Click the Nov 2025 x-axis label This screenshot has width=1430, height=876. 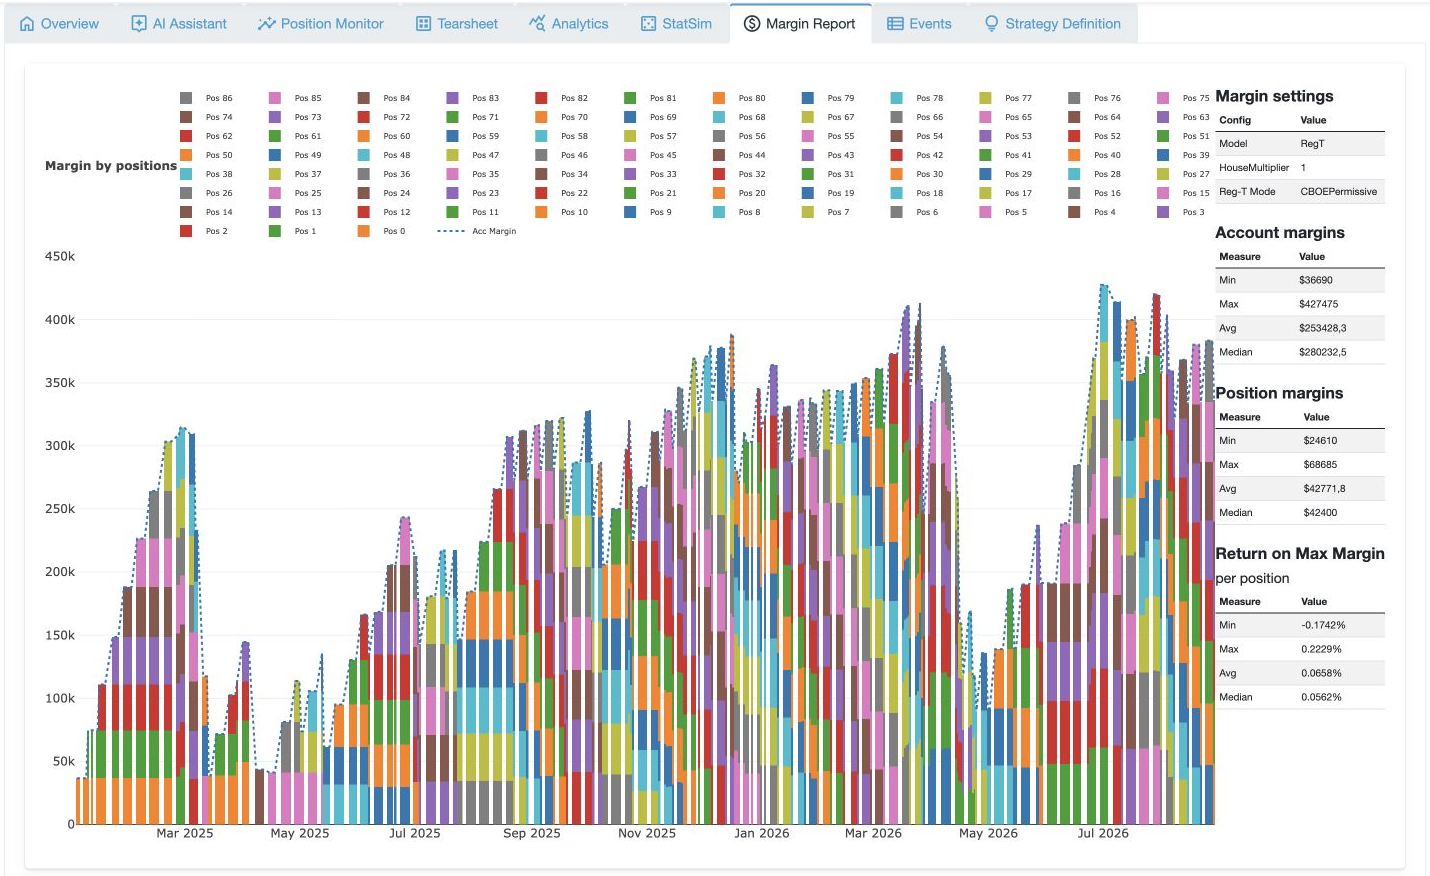pyautogui.click(x=647, y=833)
